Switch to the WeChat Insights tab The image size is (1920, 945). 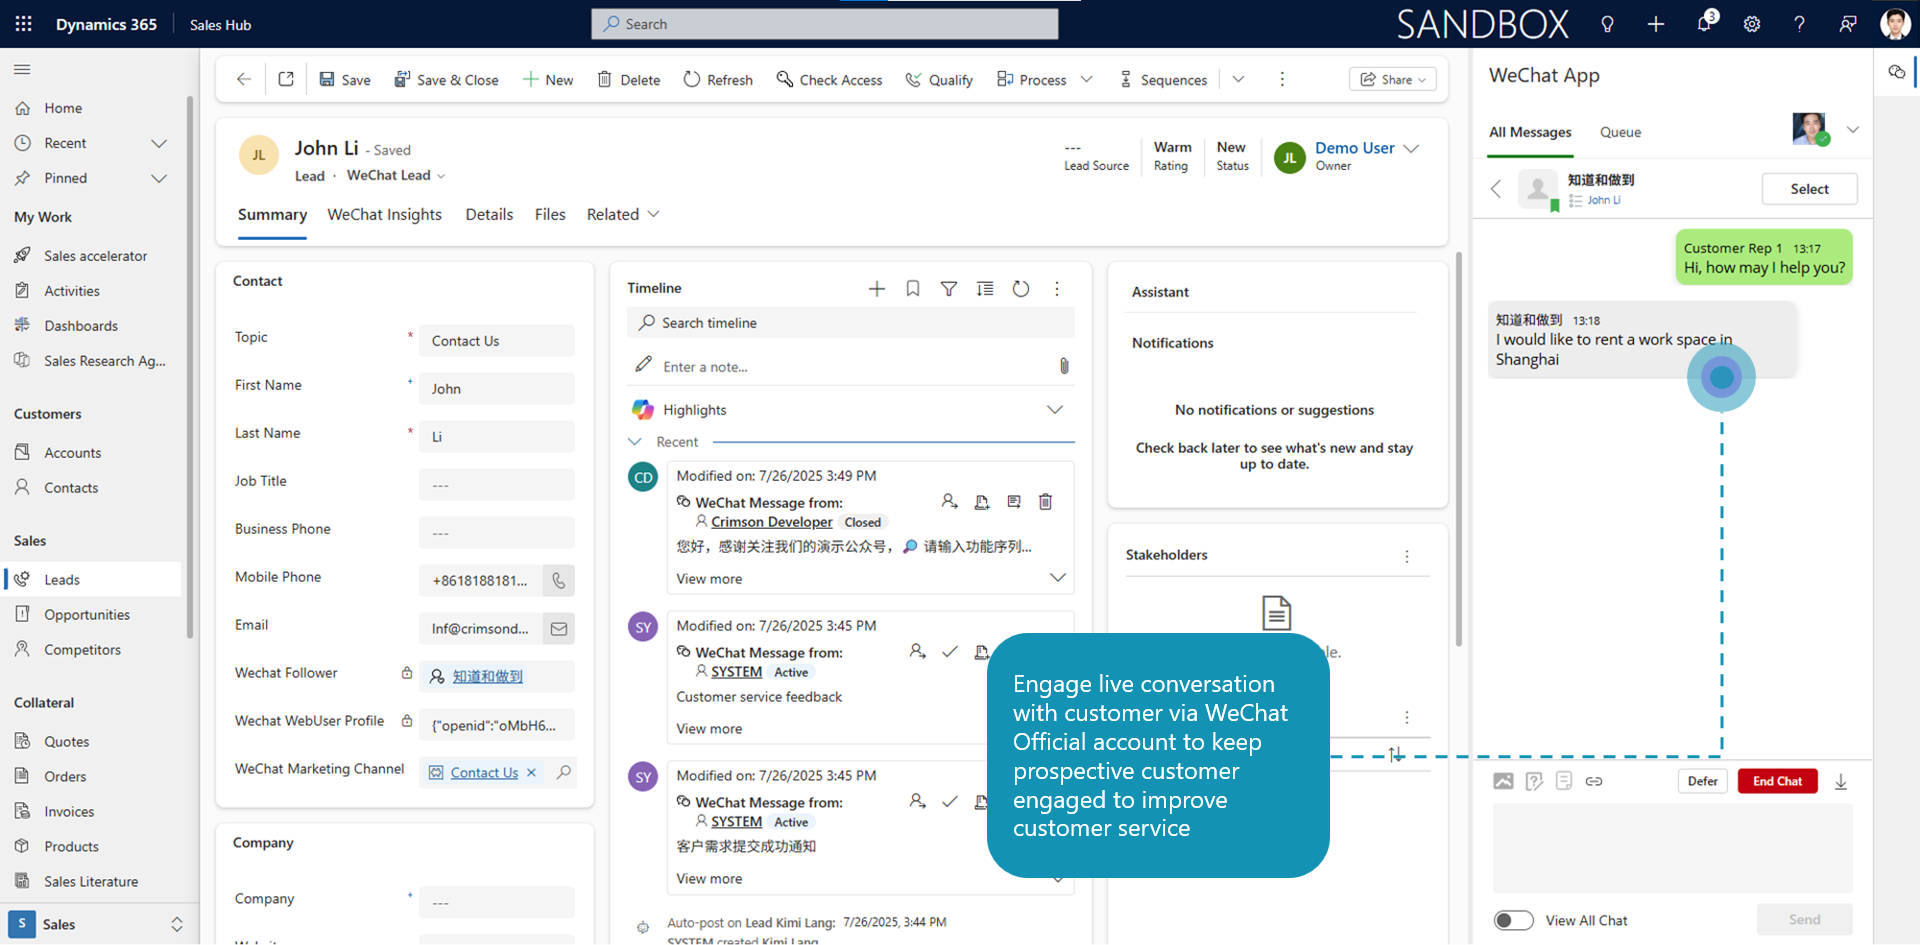[x=384, y=214]
